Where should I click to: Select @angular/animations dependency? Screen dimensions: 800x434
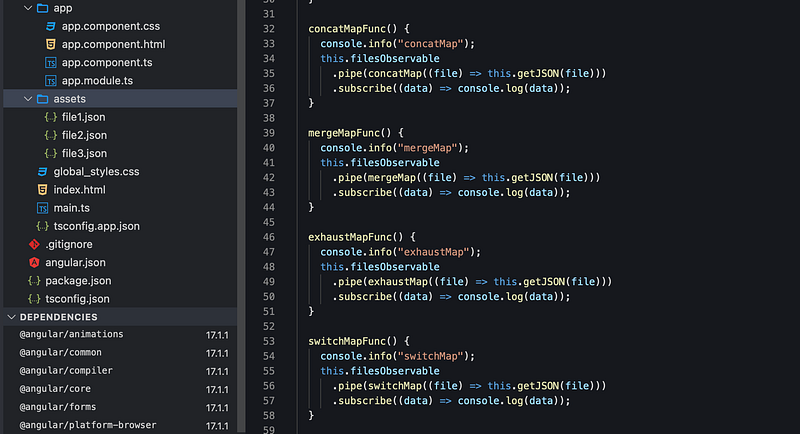pyautogui.click(x=71, y=334)
